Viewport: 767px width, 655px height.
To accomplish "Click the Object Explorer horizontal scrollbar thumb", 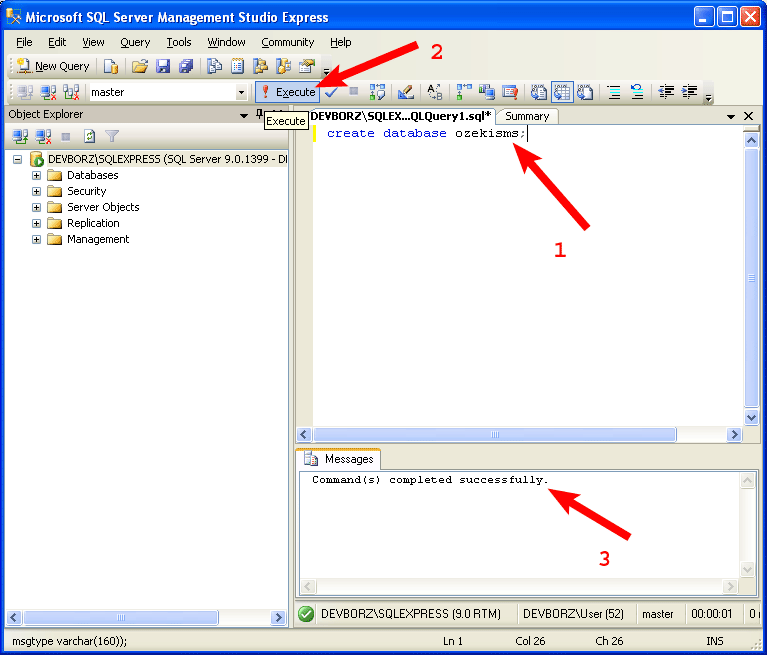I will [121, 617].
